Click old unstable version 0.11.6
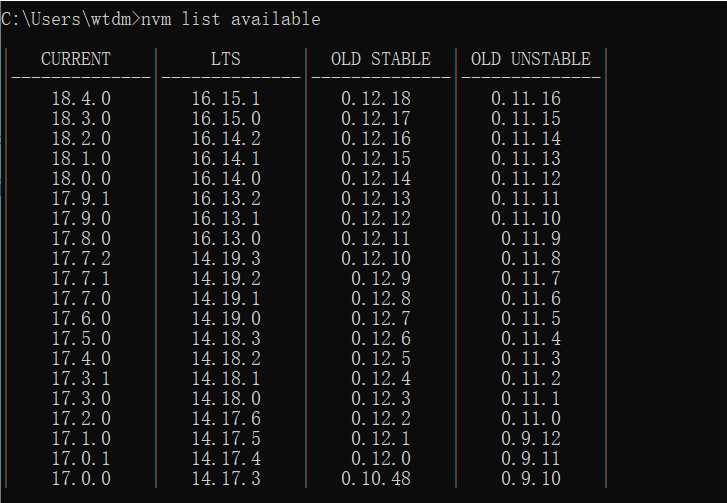The width and height of the screenshot is (727, 503). tap(531, 298)
